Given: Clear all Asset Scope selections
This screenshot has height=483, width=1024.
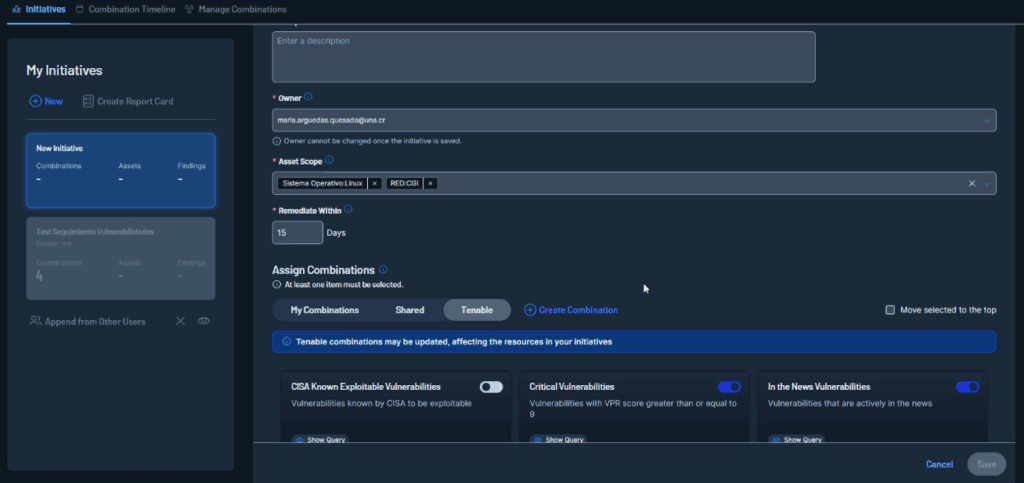Looking at the screenshot, I should 972,183.
